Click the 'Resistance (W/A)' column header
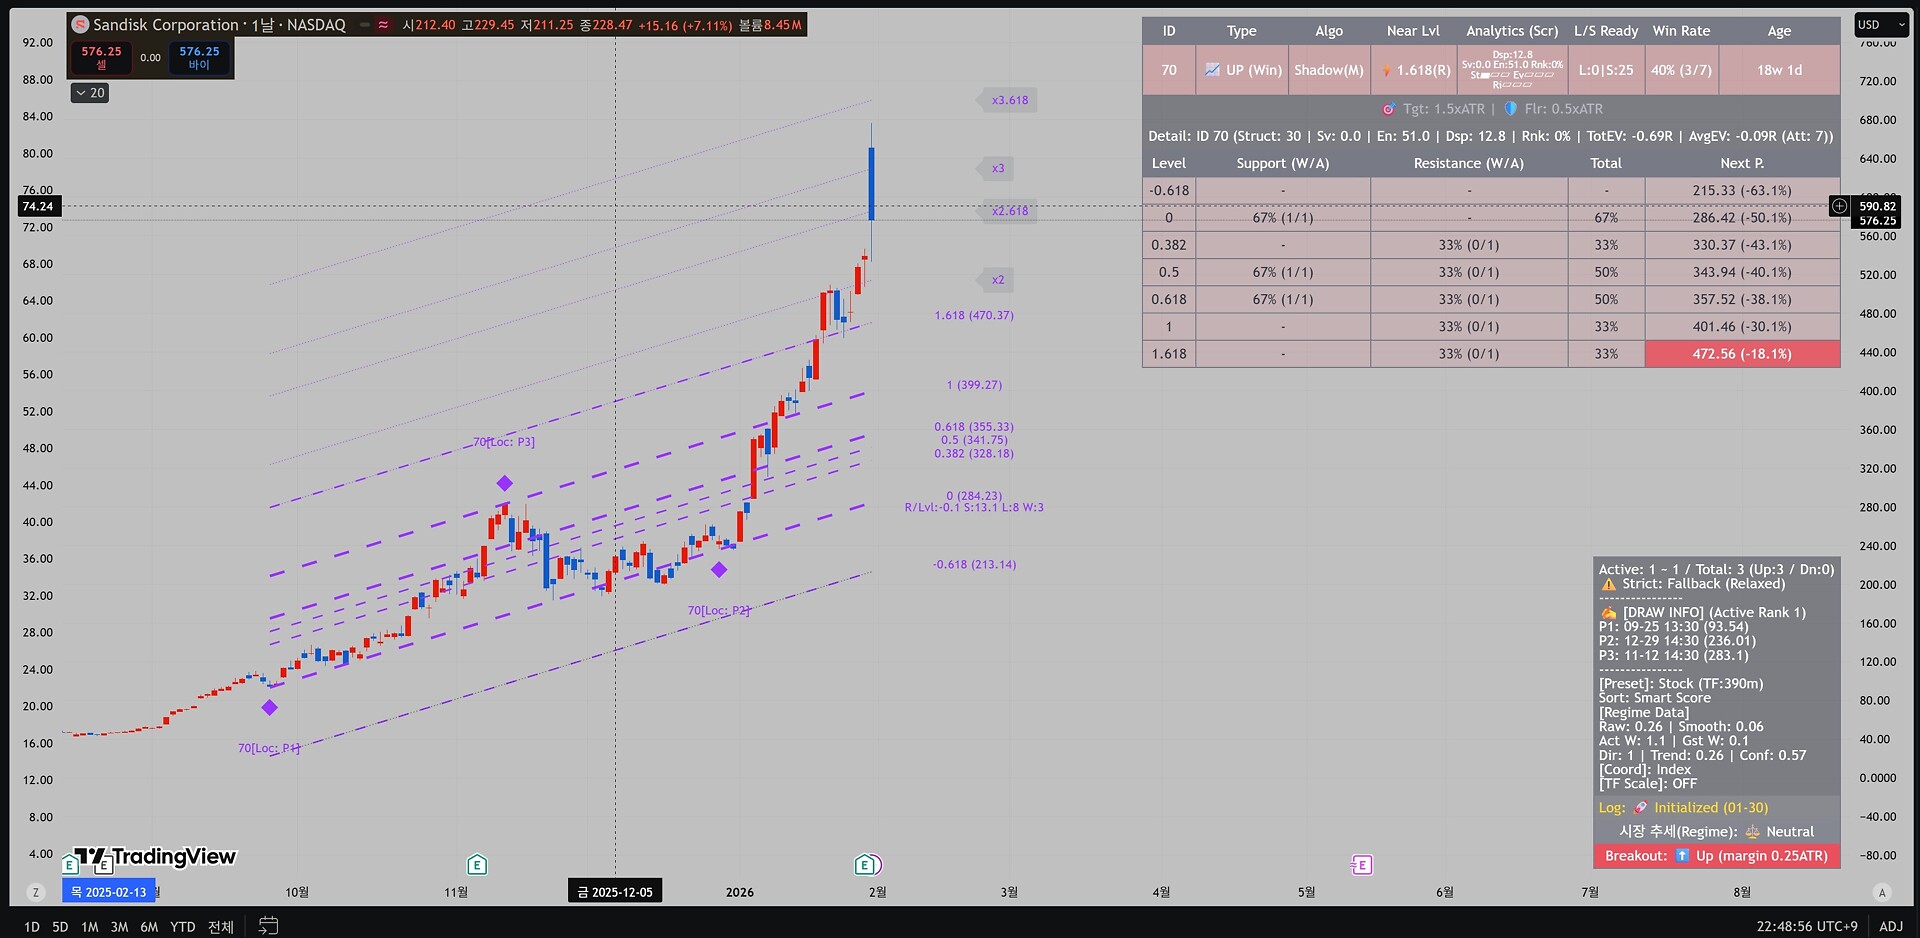 pyautogui.click(x=1468, y=163)
